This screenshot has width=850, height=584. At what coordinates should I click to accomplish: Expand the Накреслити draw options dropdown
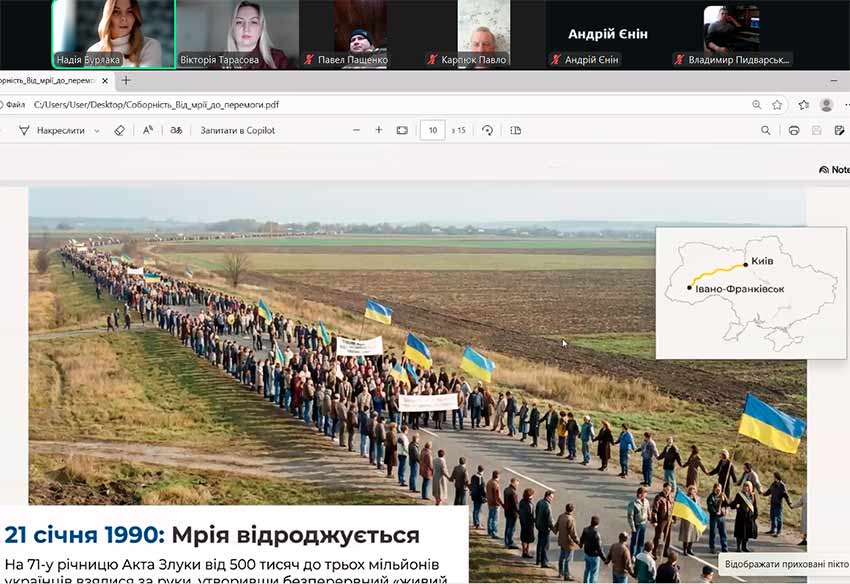coord(97,130)
